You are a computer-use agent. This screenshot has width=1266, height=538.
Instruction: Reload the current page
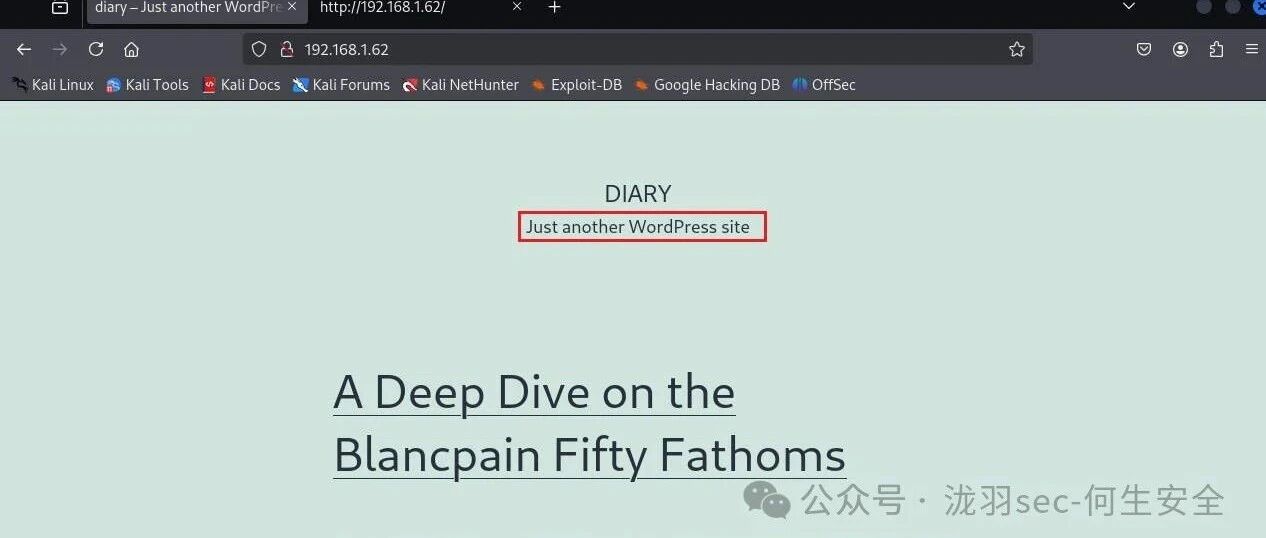tap(96, 49)
